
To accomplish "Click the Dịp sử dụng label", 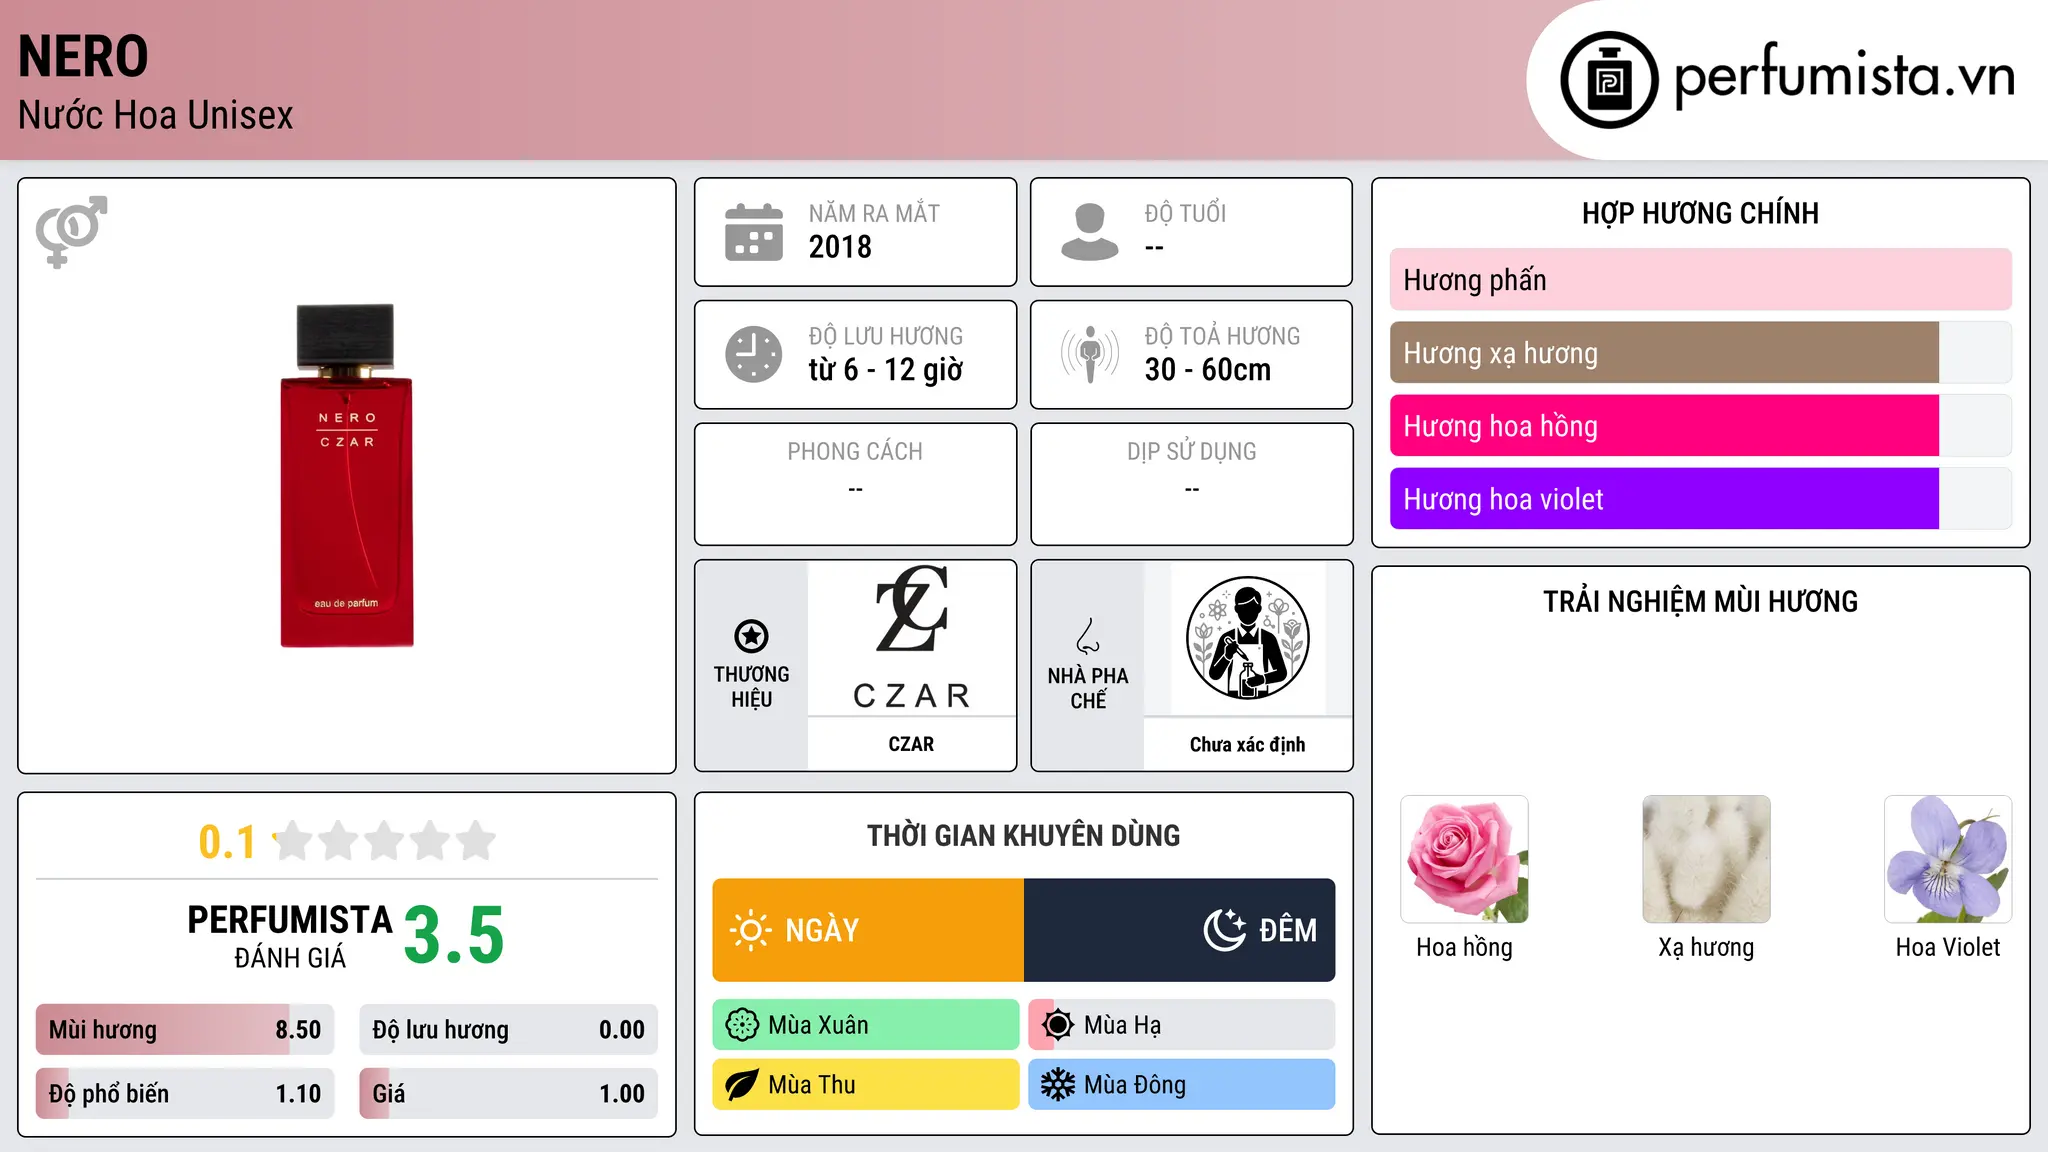I will point(1192,451).
